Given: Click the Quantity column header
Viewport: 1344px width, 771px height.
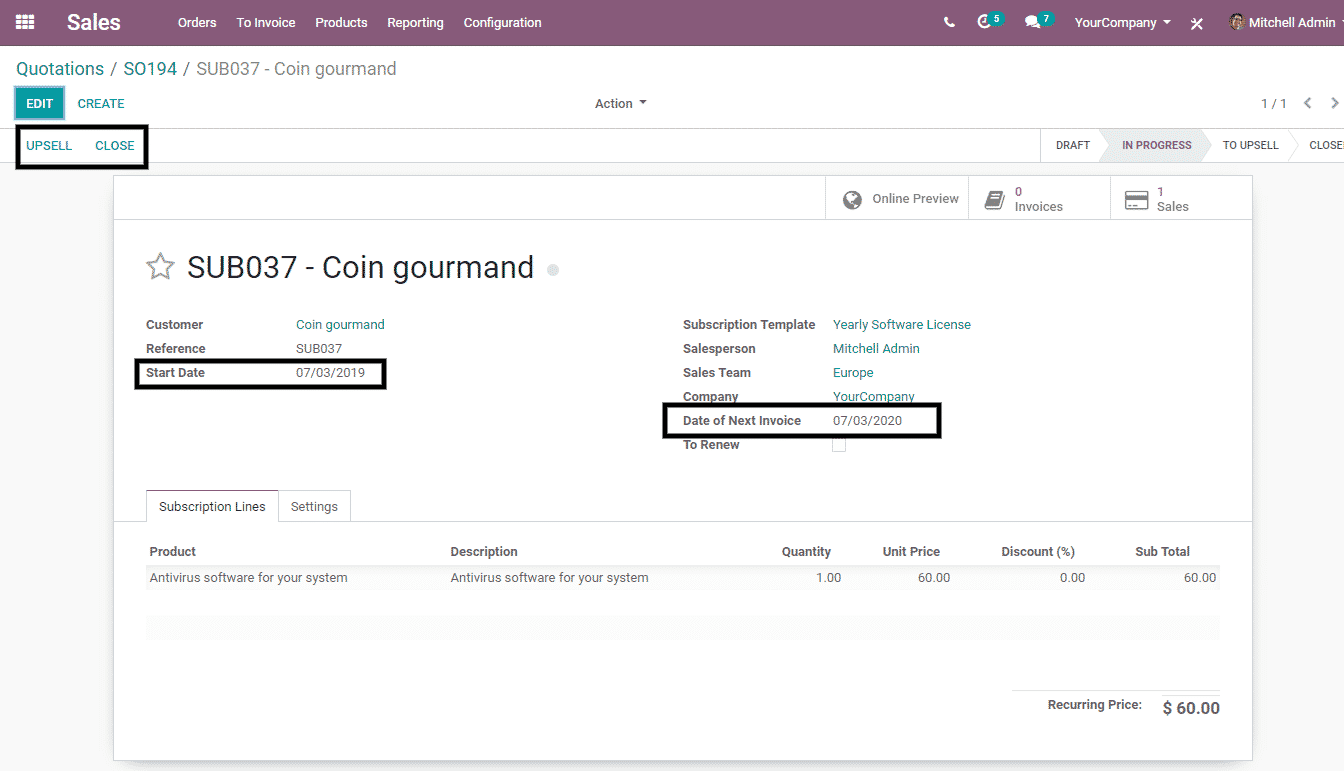Looking at the screenshot, I should pos(806,552).
